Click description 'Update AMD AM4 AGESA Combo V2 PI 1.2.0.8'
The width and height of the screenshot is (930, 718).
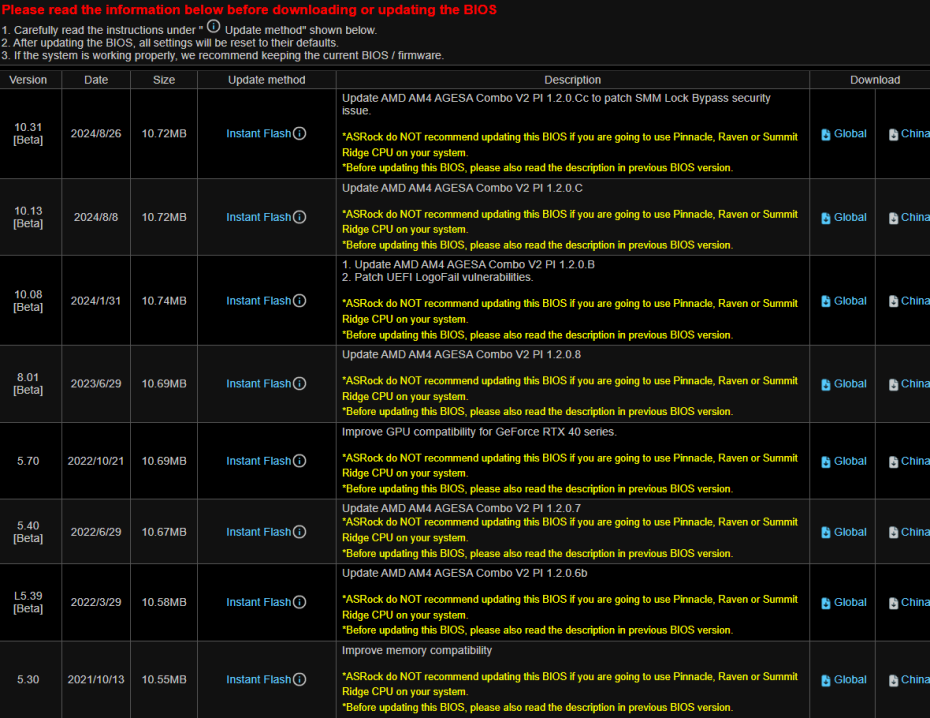pos(461,355)
